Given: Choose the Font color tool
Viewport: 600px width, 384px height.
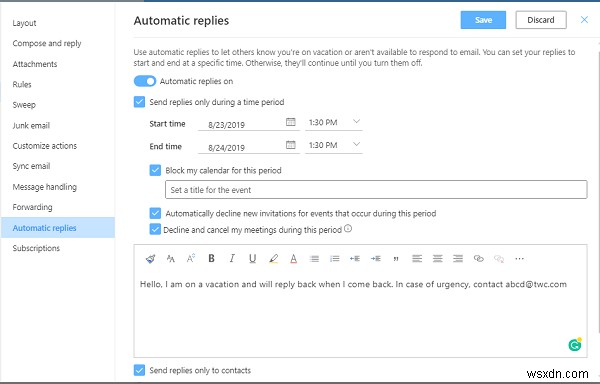Looking at the screenshot, I should coord(293,259).
